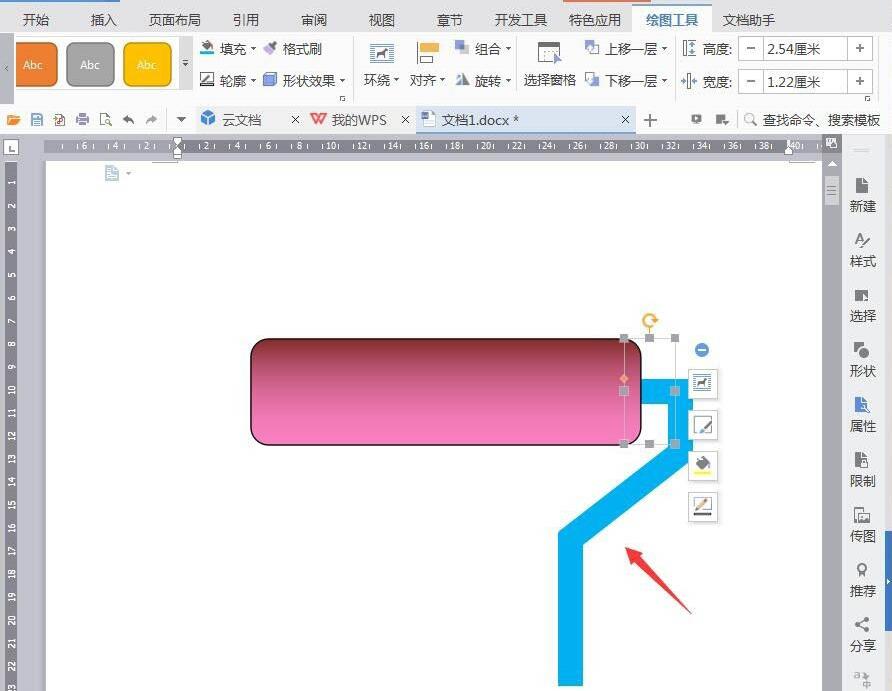The width and height of the screenshot is (892, 691).
Task: Open the 分享 sidebar panel
Action: 862,635
